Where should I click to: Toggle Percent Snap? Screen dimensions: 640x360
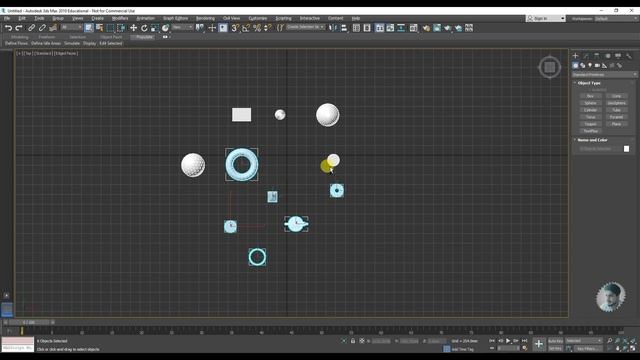(257, 28)
